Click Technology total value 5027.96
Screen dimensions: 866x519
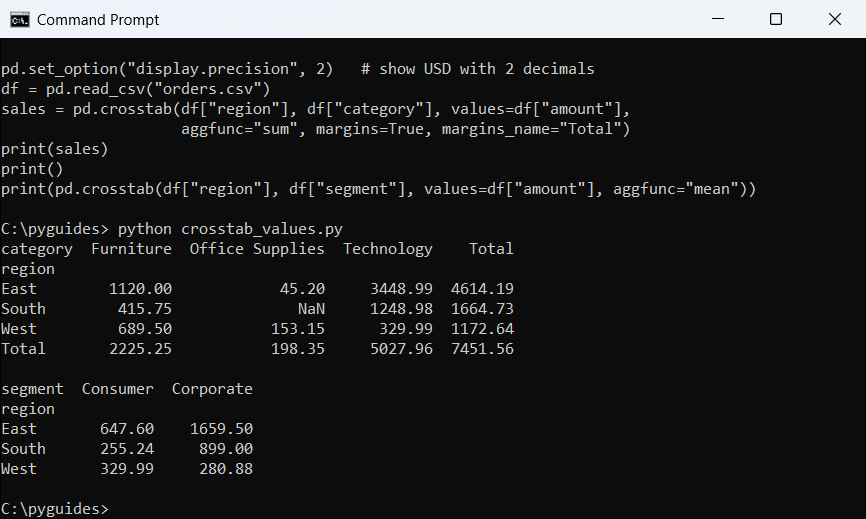[401, 349]
